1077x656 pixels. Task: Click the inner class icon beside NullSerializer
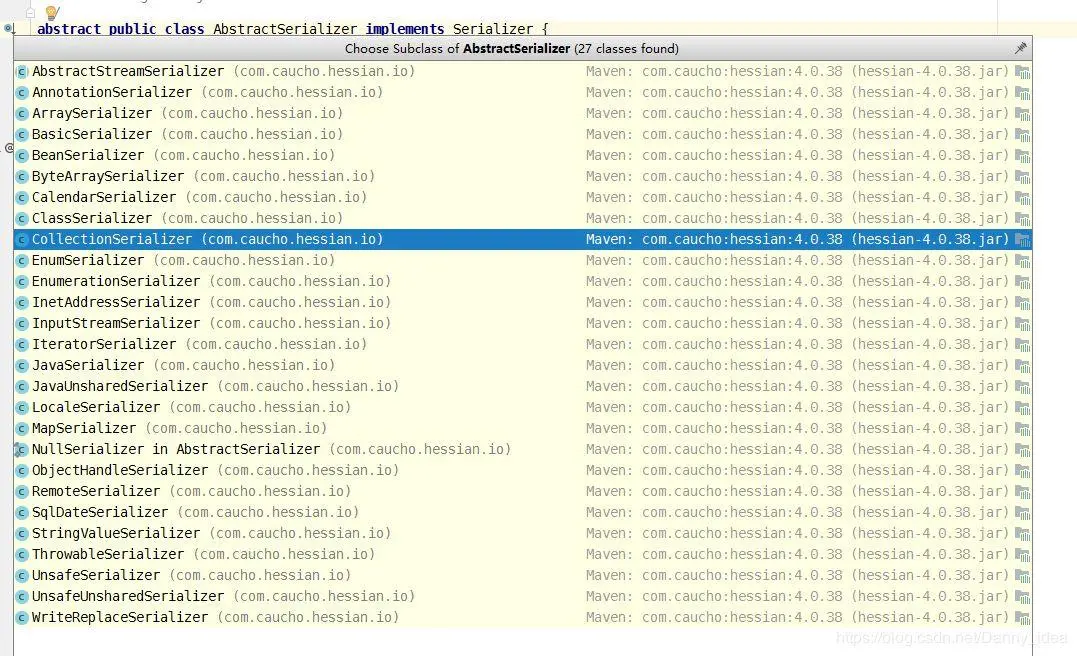(x=21, y=450)
